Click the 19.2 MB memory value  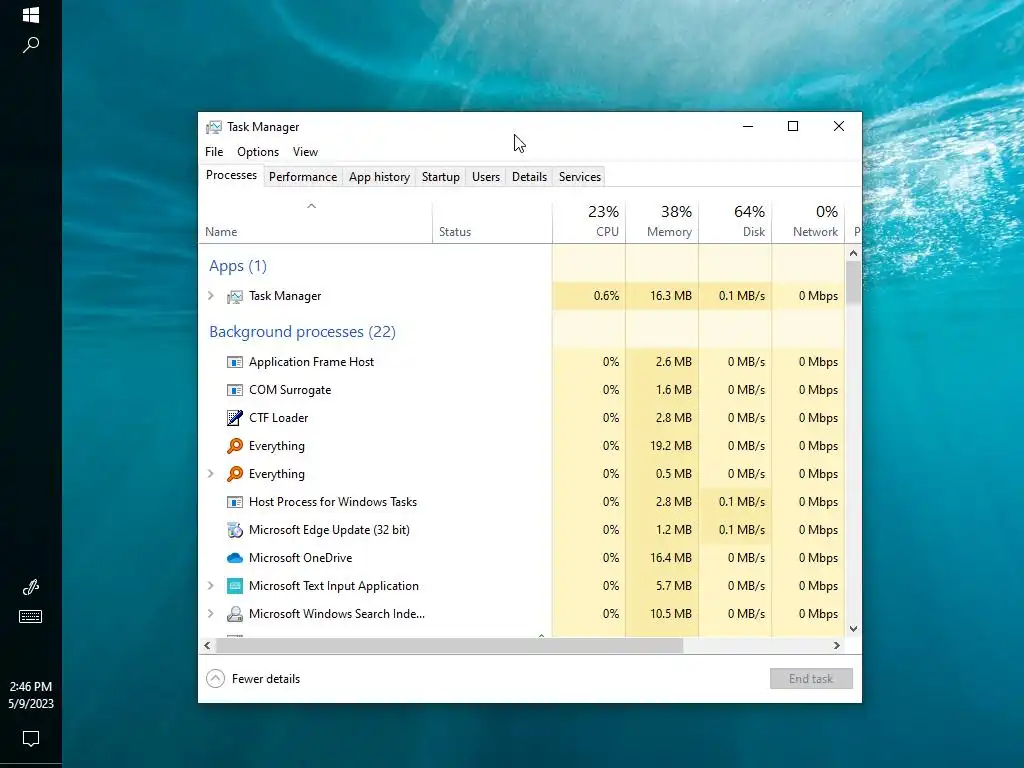point(671,446)
